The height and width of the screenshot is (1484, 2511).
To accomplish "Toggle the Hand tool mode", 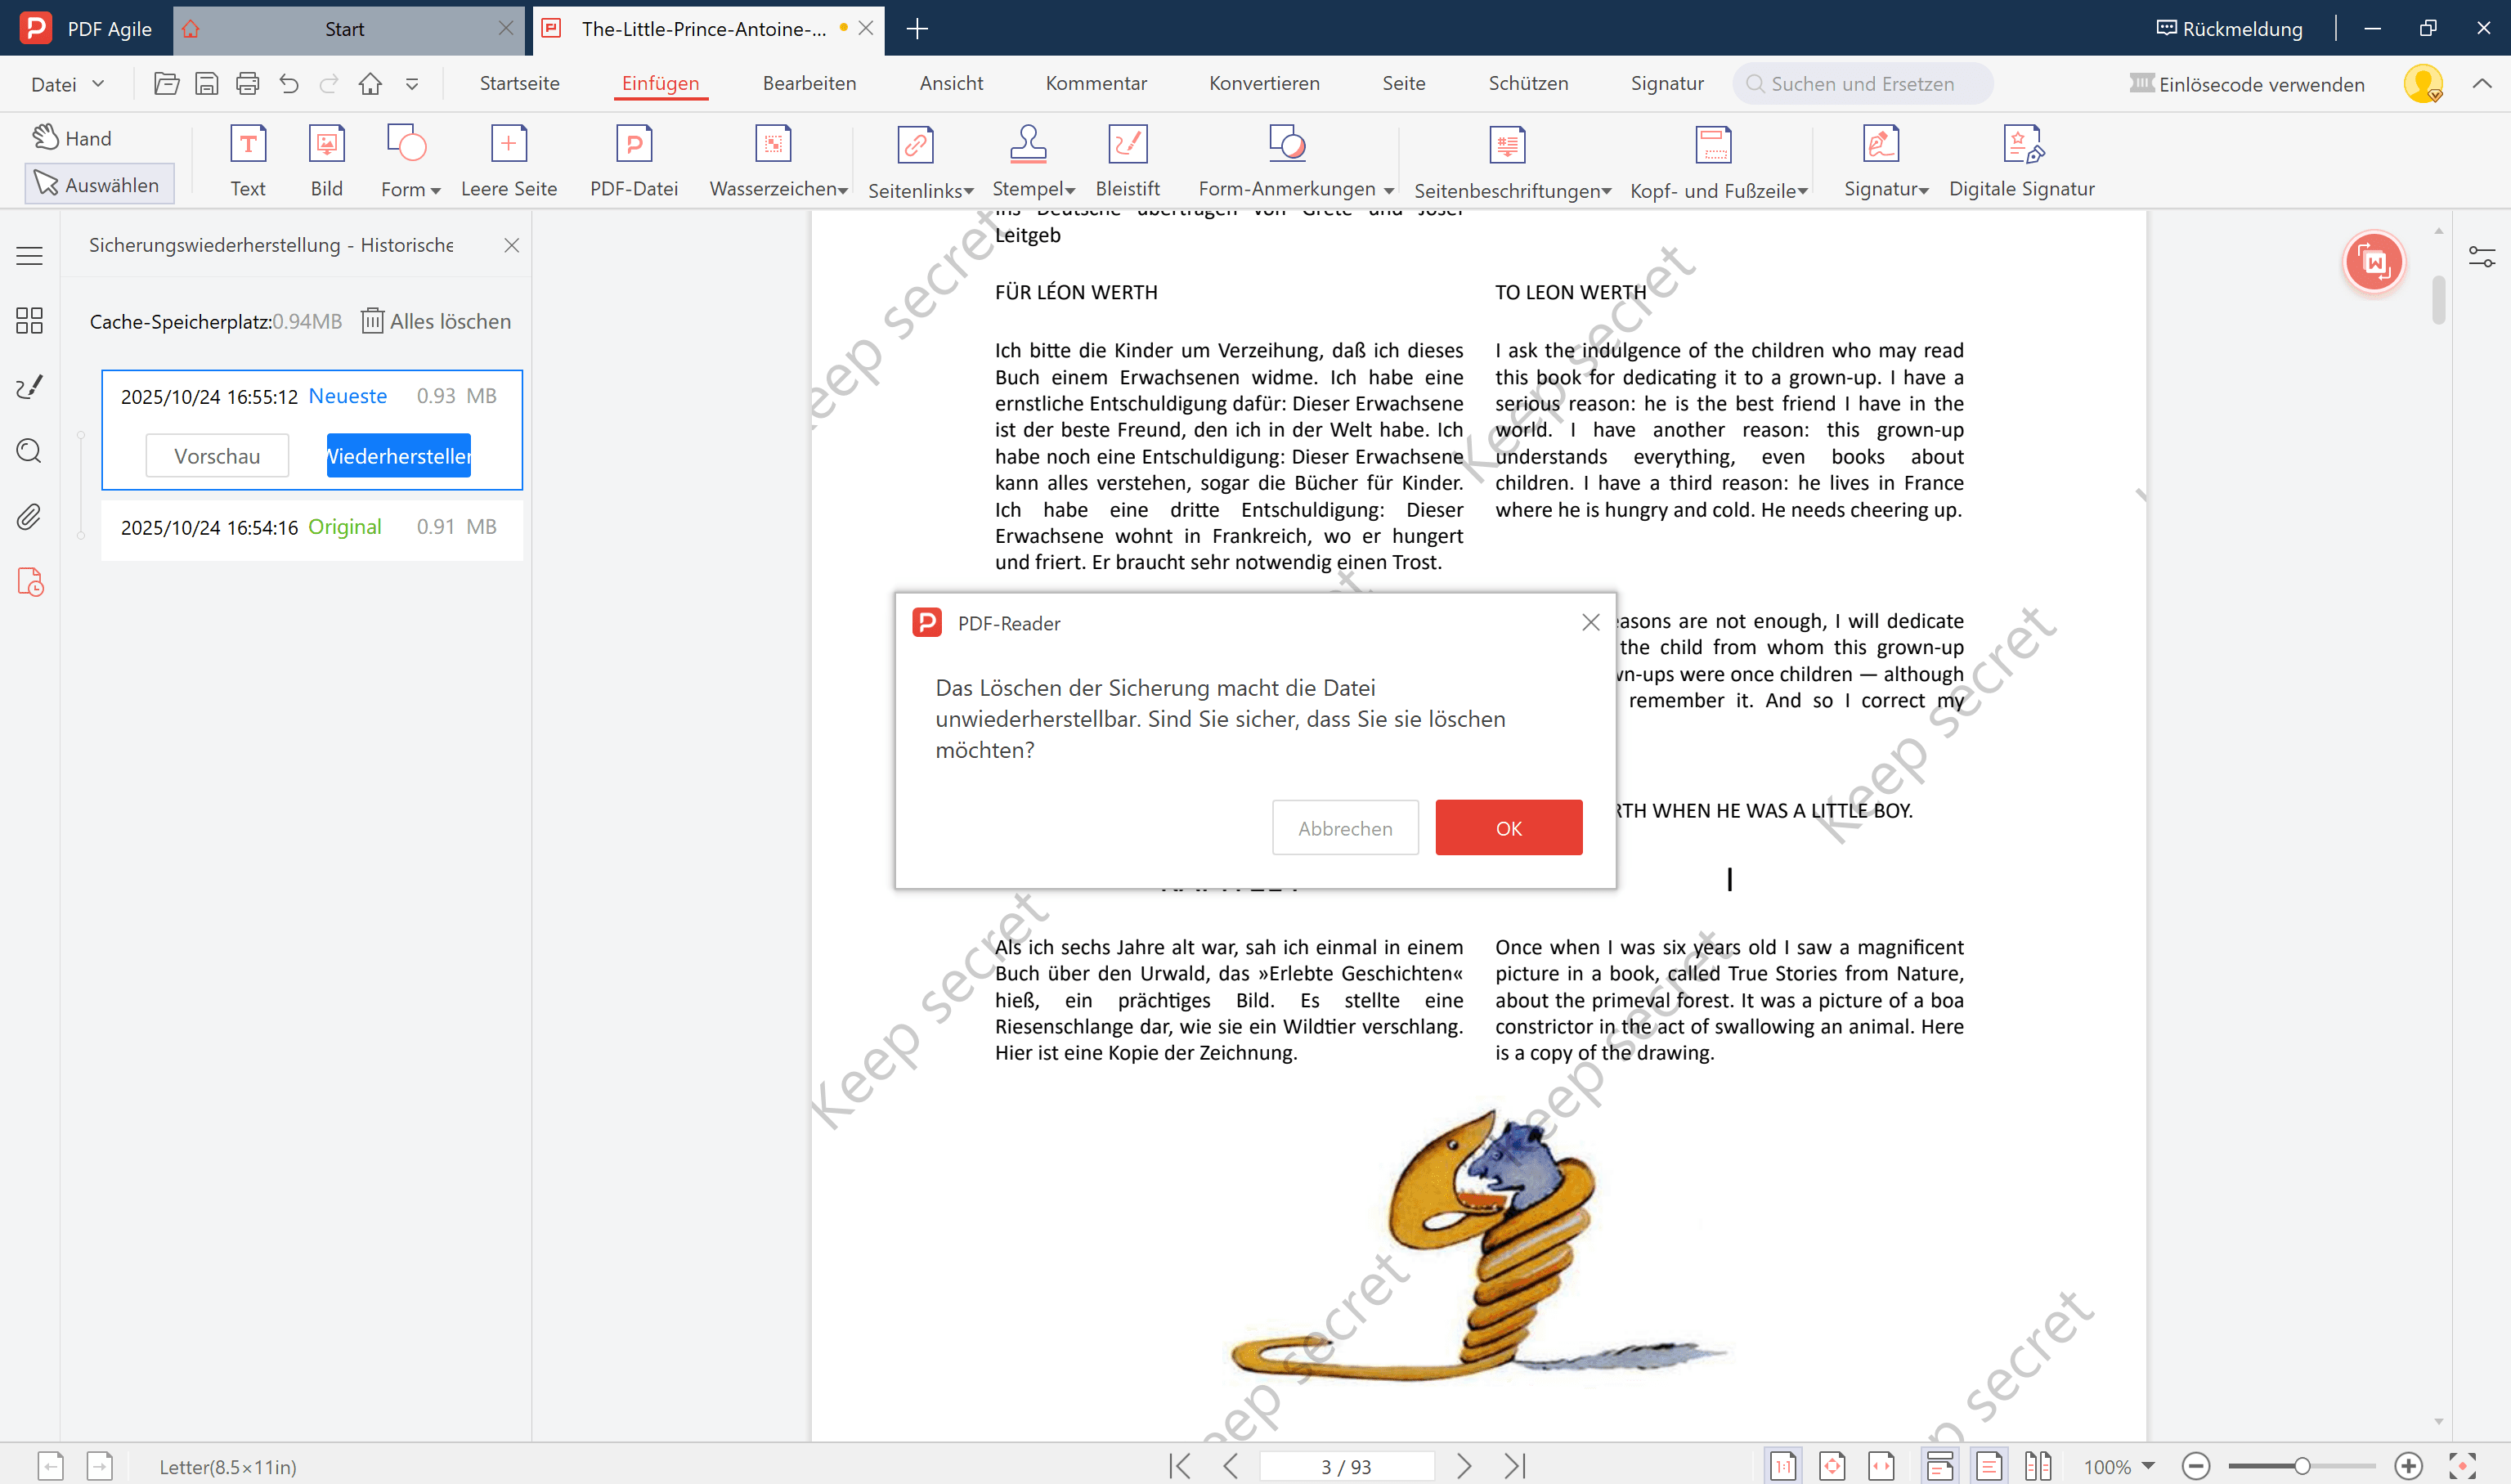I will [x=73, y=138].
